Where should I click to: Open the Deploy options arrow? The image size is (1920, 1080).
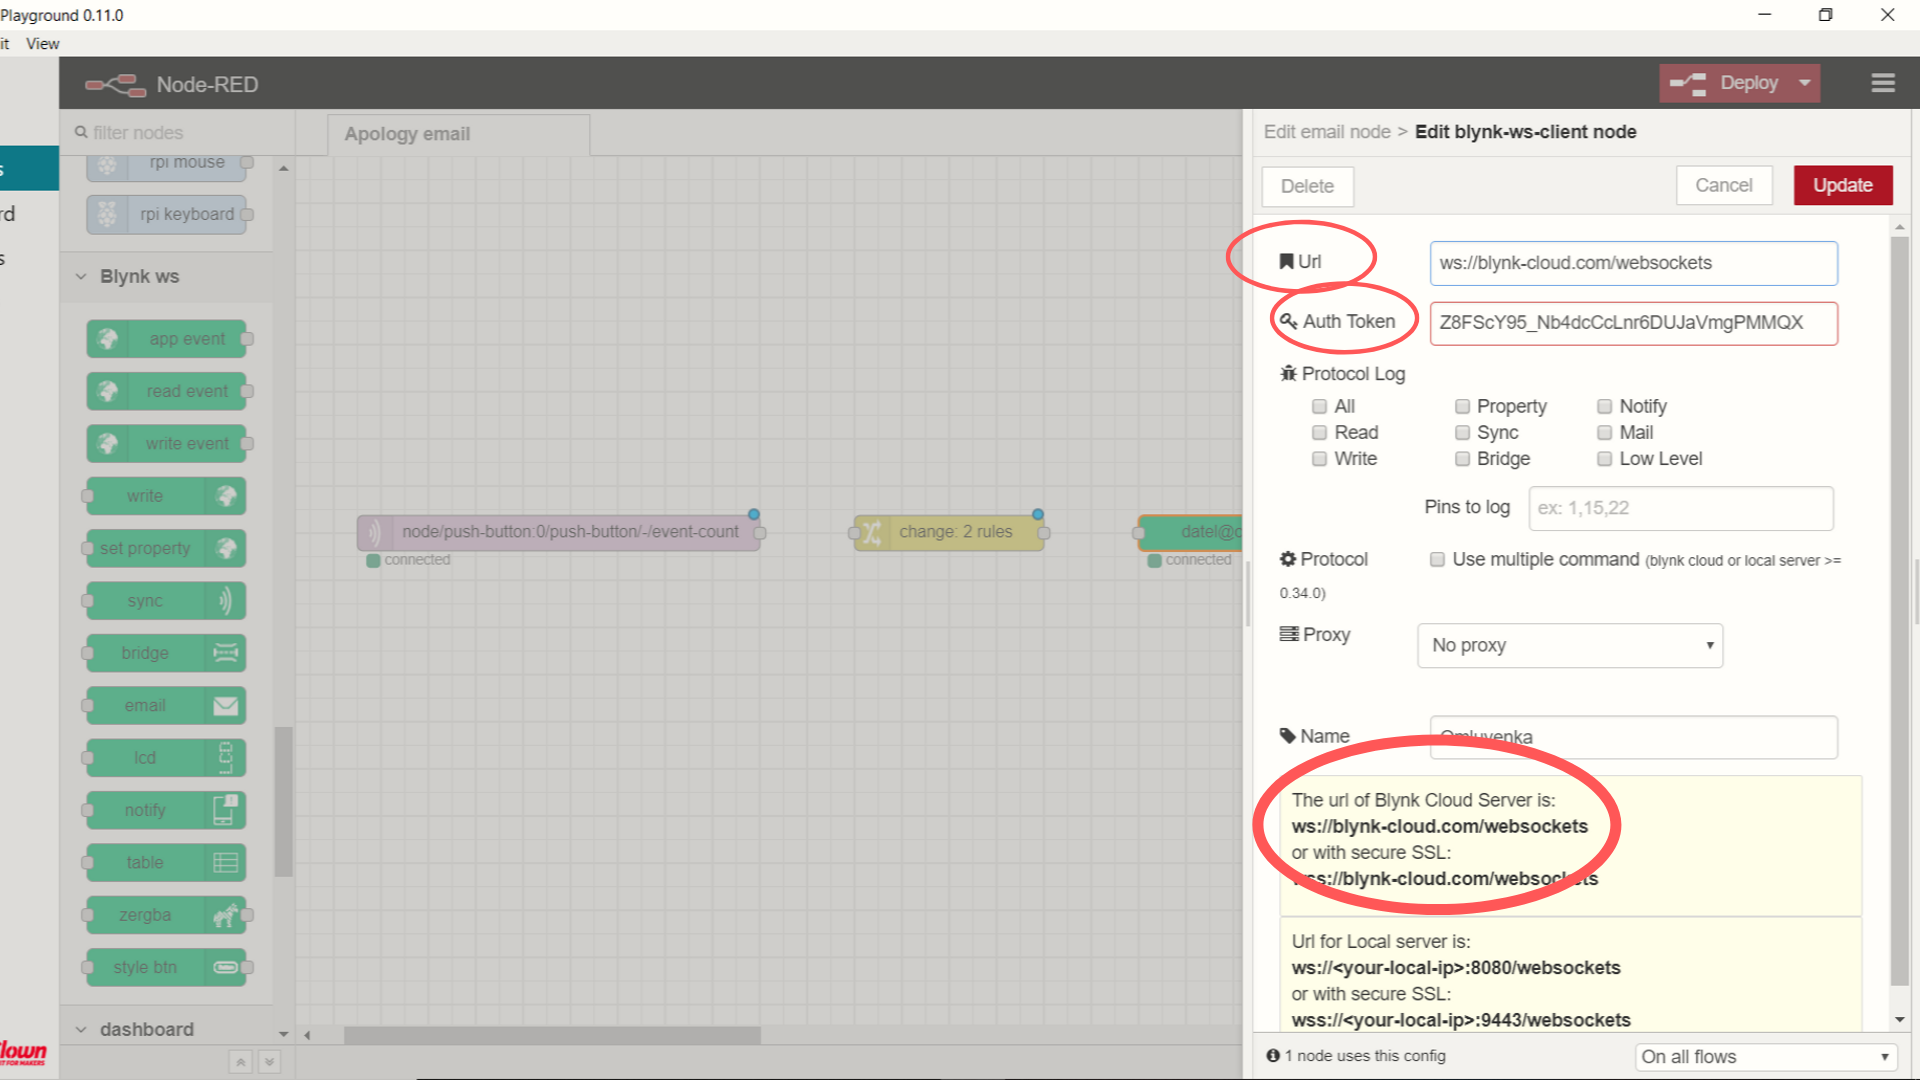tap(1805, 83)
